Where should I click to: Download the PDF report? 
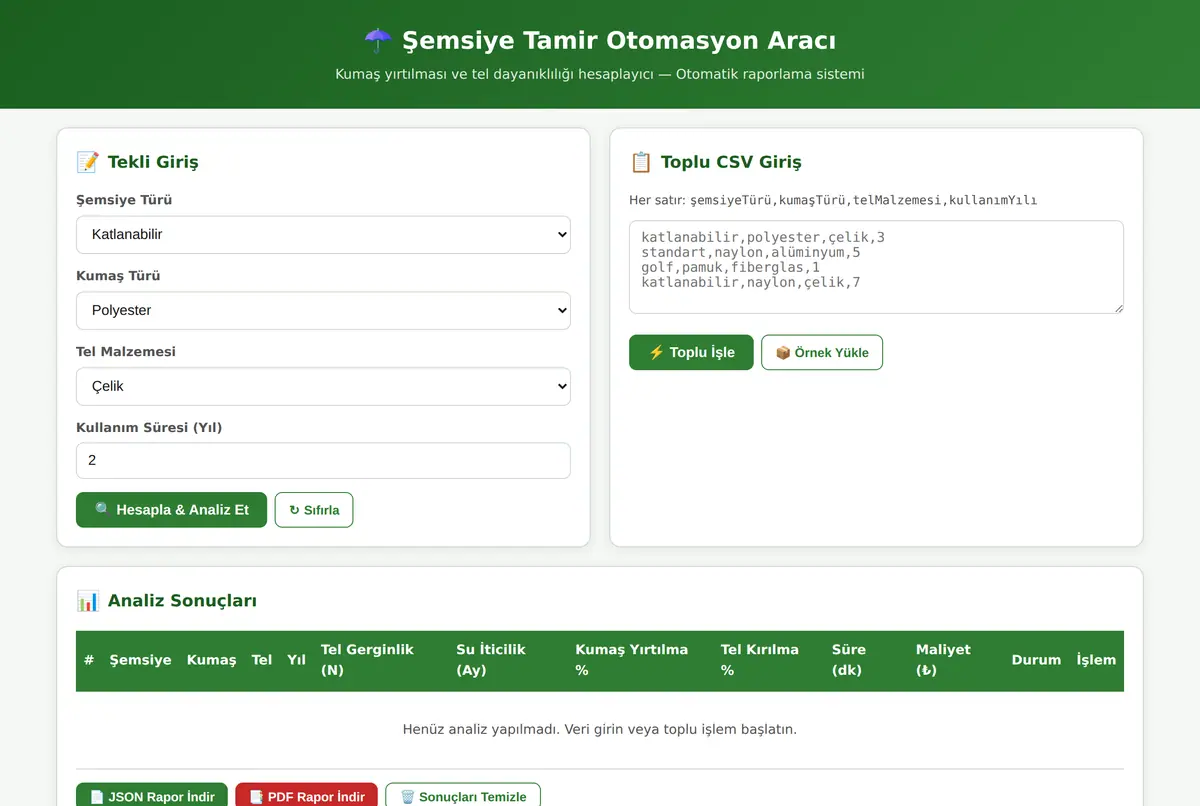click(307, 797)
